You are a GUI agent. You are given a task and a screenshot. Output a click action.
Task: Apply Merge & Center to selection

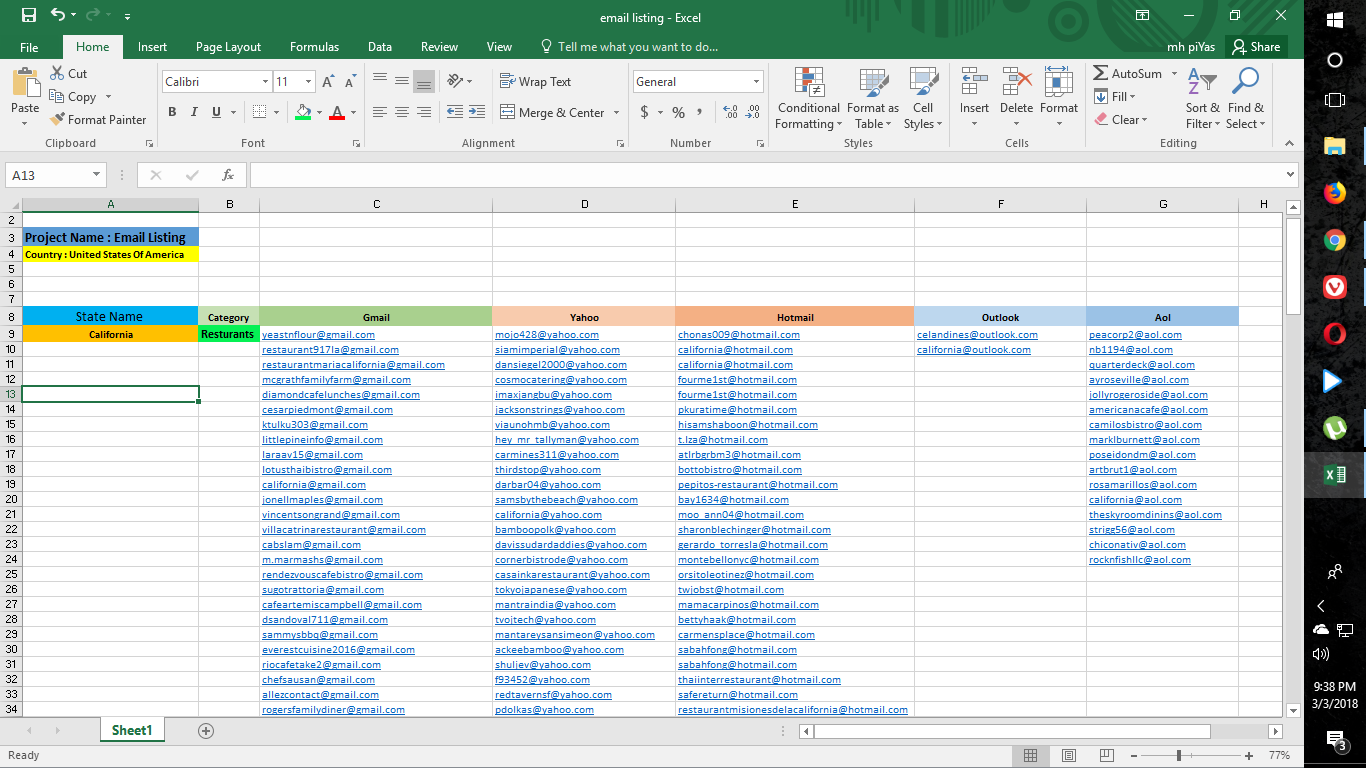[553, 112]
